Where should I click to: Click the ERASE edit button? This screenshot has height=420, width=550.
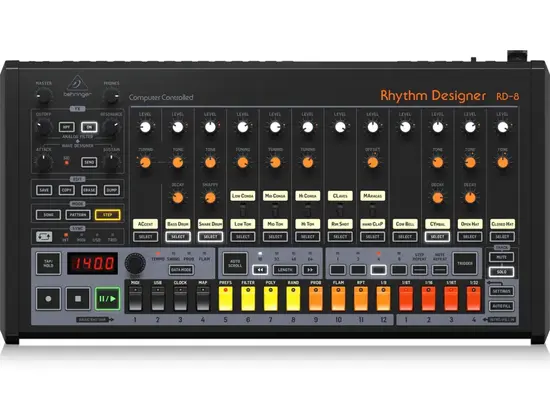tap(89, 190)
